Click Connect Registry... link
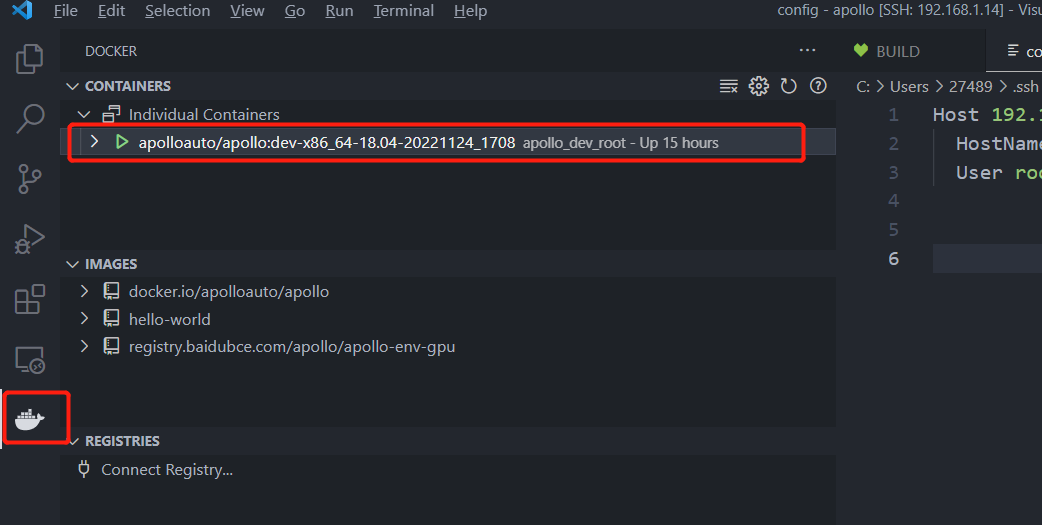1042x525 pixels. tap(167, 469)
